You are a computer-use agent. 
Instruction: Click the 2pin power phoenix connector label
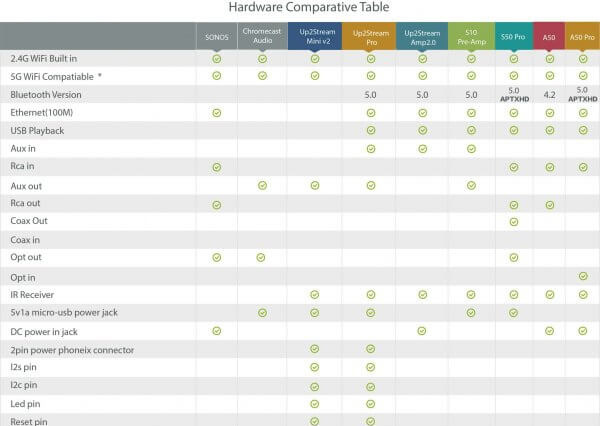point(71,349)
